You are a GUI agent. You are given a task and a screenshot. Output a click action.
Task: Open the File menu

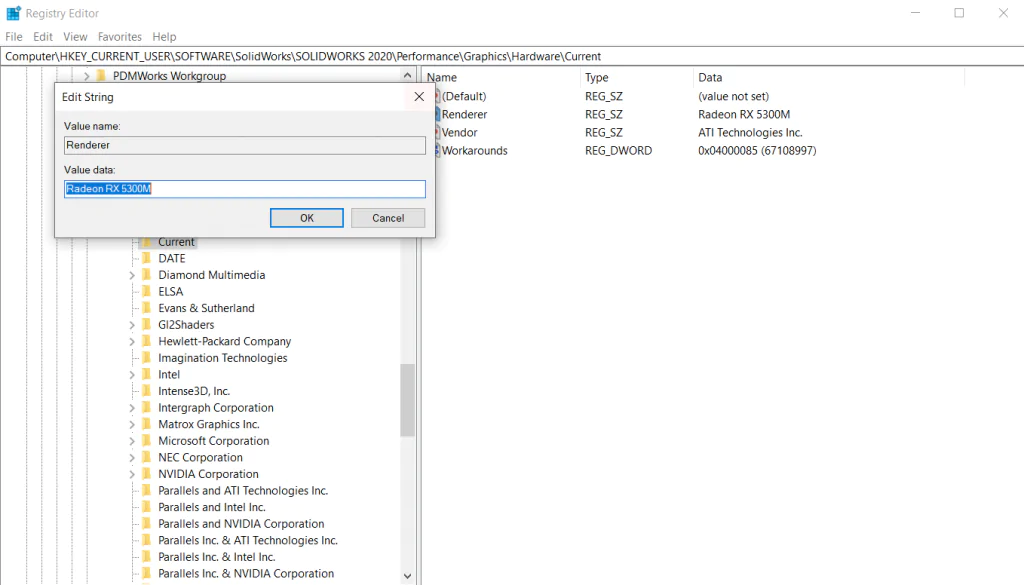[14, 37]
